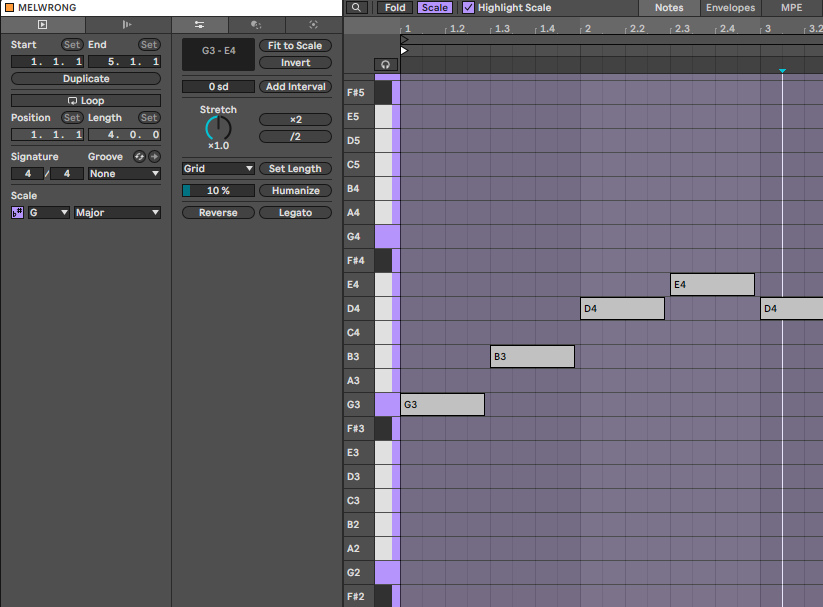Toggle the Fold button
This screenshot has height=607, width=823.
(395, 7)
